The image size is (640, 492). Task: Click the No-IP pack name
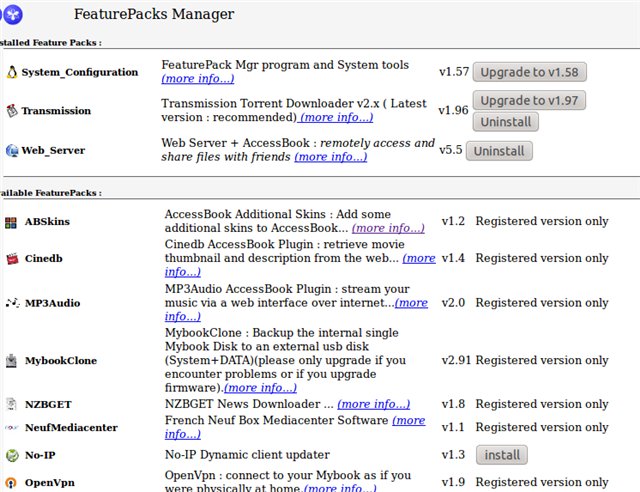[x=40, y=455]
